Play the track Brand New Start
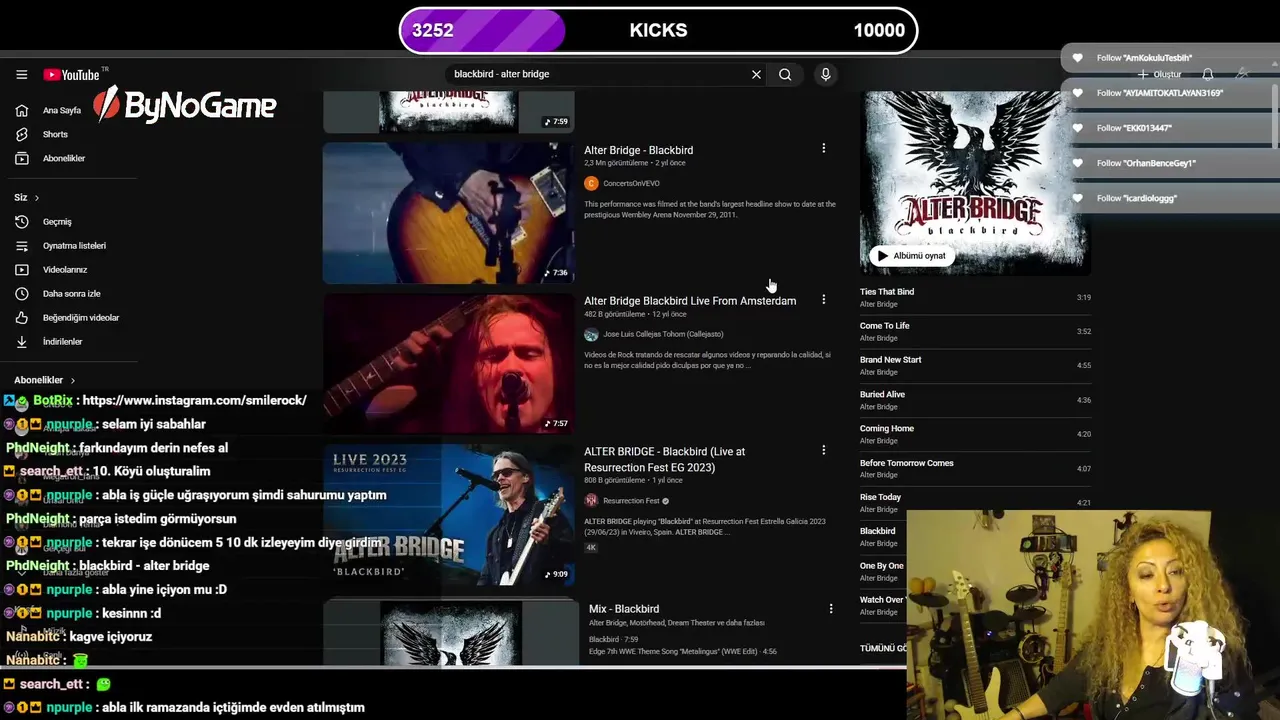The width and height of the screenshot is (1280, 720). tap(891, 360)
